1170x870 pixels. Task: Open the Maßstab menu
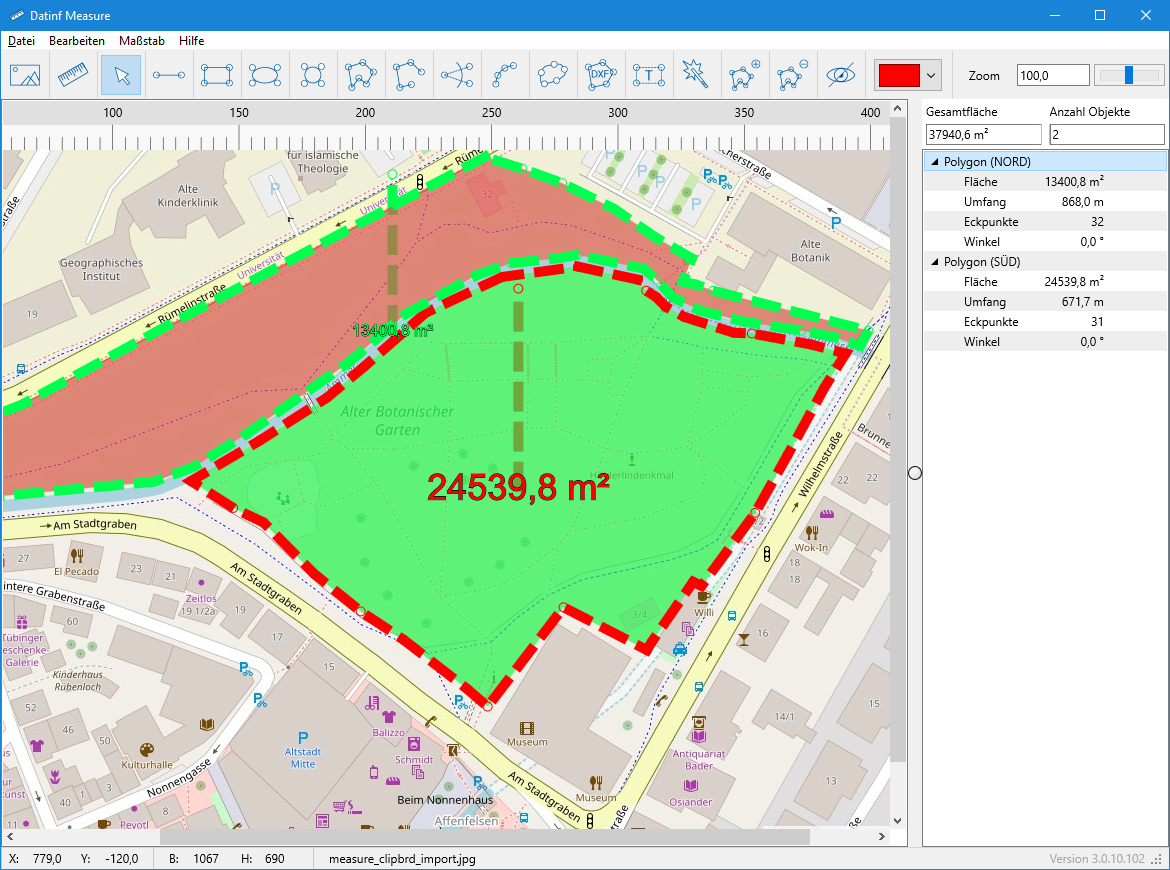coord(141,41)
